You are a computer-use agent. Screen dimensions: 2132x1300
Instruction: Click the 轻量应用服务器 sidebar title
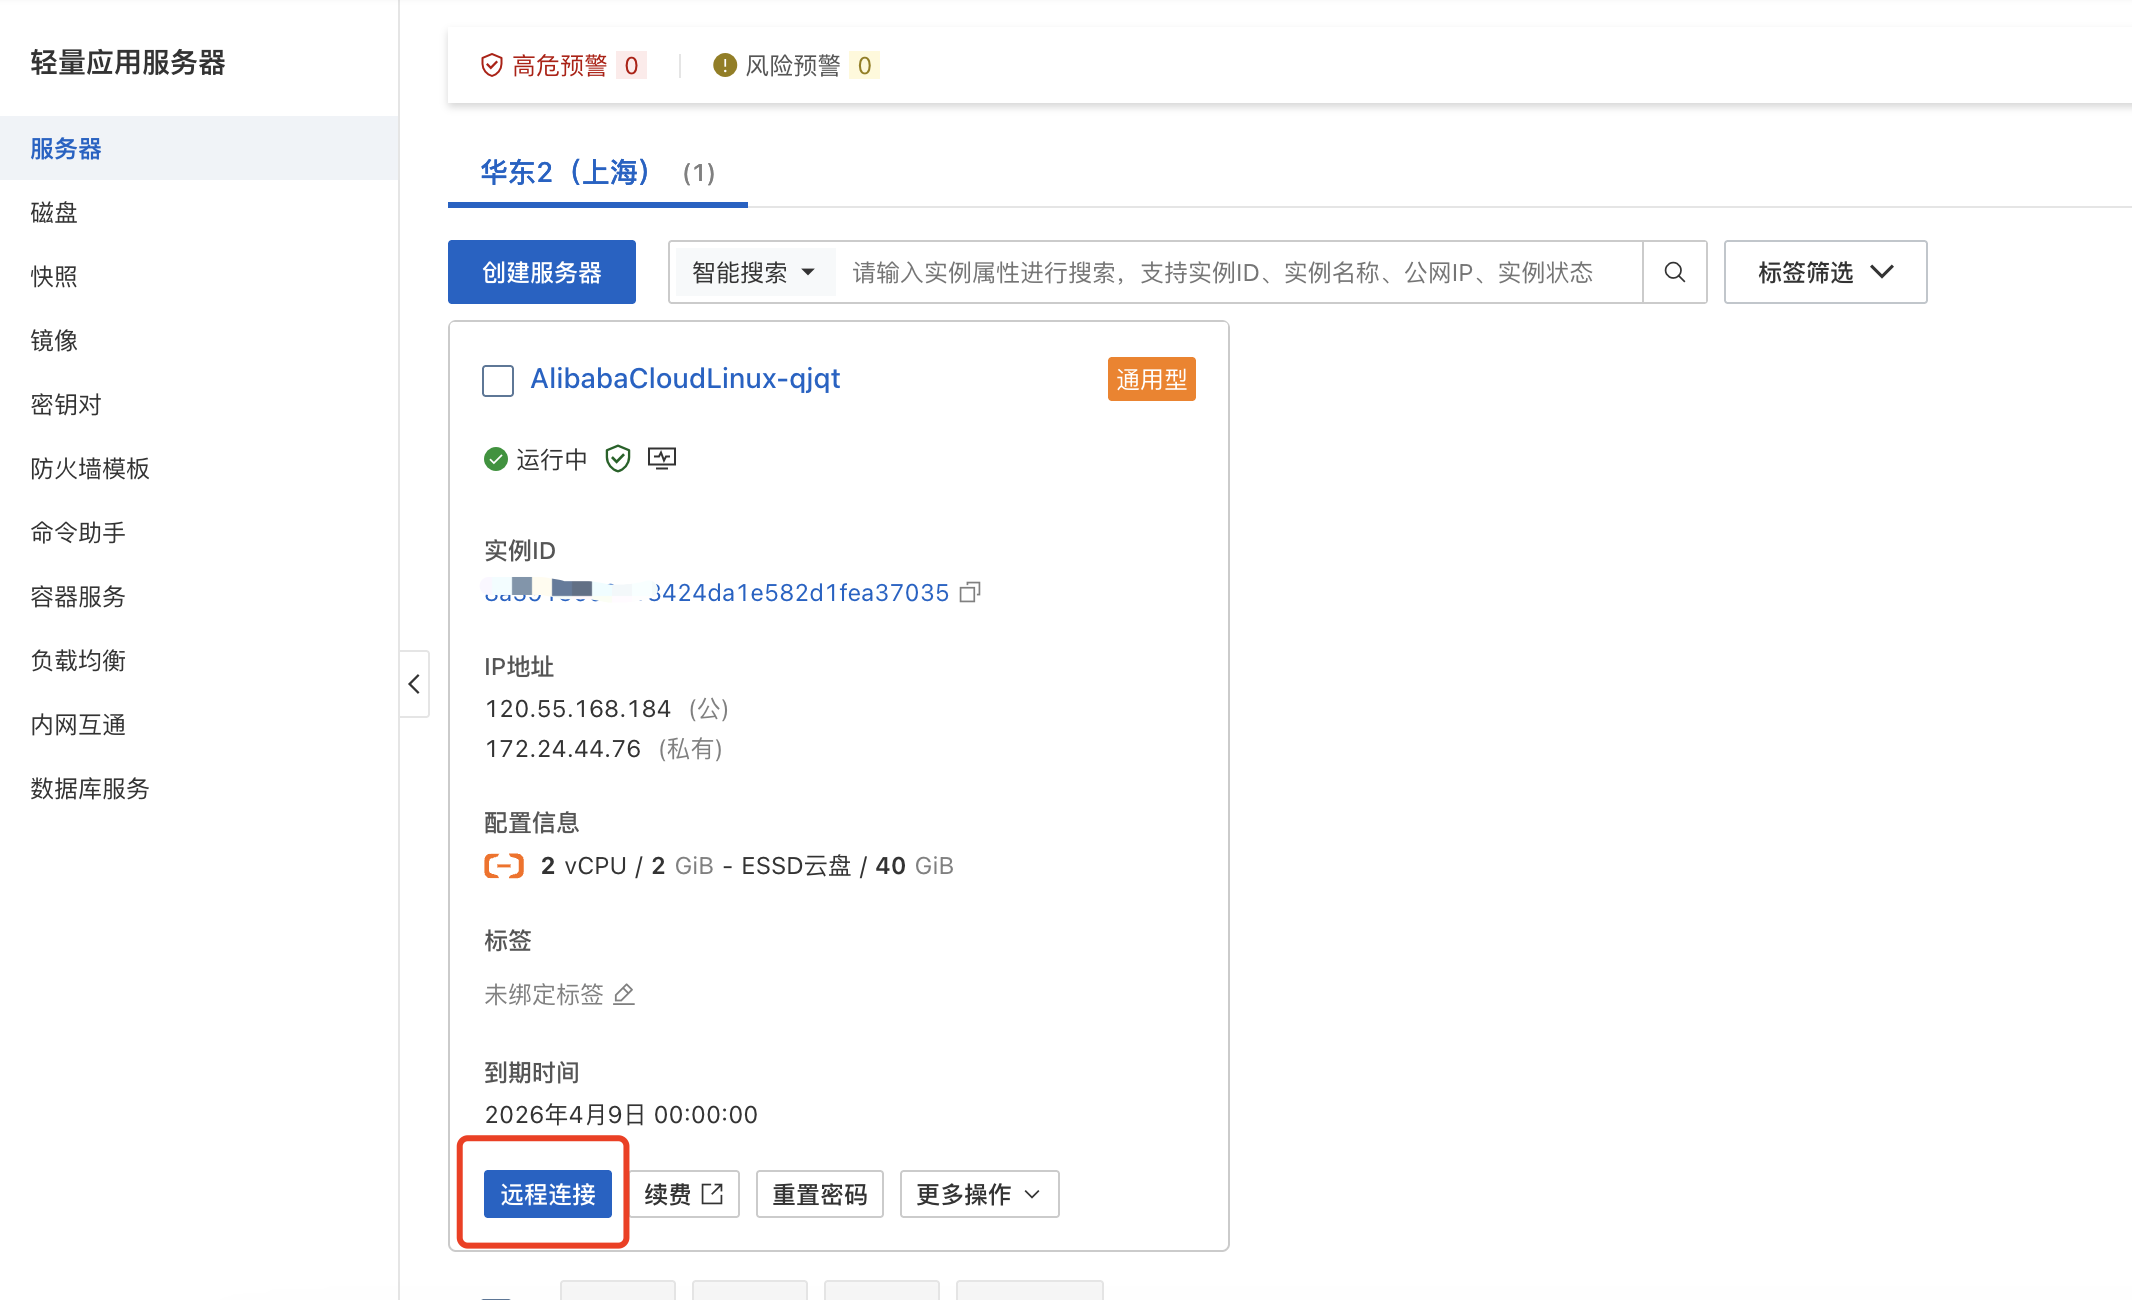(128, 62)
